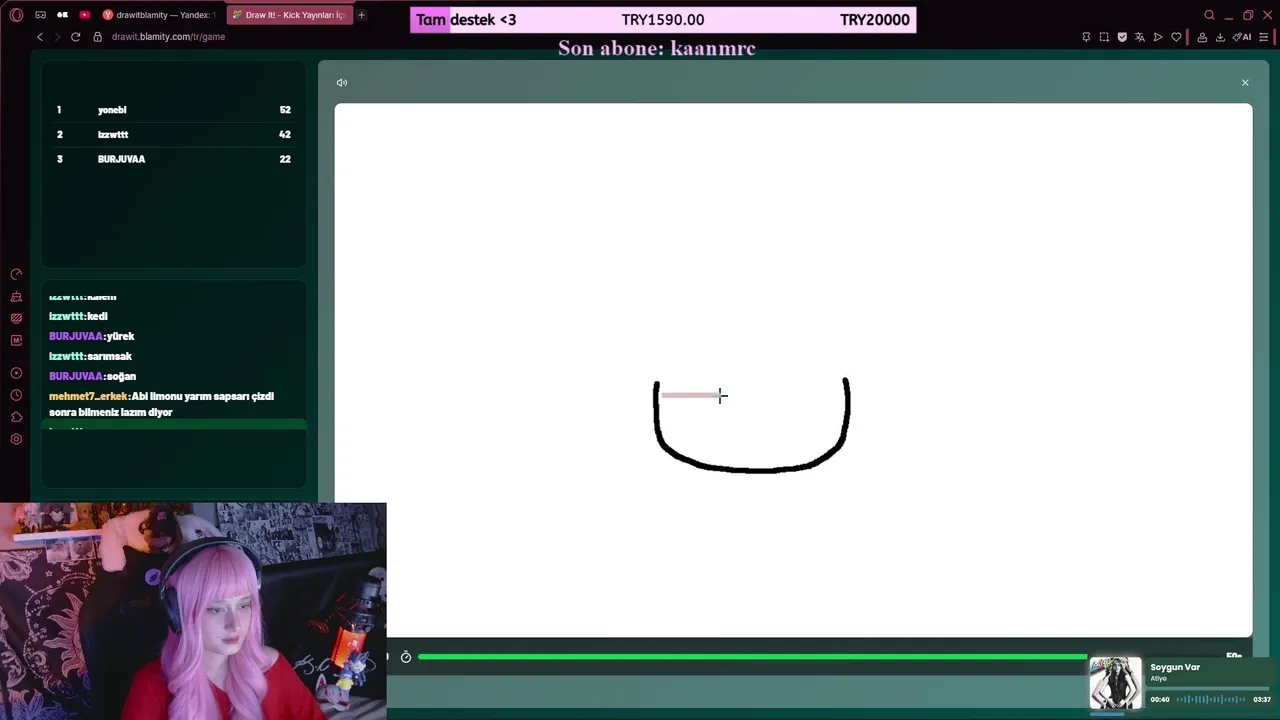
Task: Click chat message BURJUVAA: soğan
Action: tap(92, 376)
